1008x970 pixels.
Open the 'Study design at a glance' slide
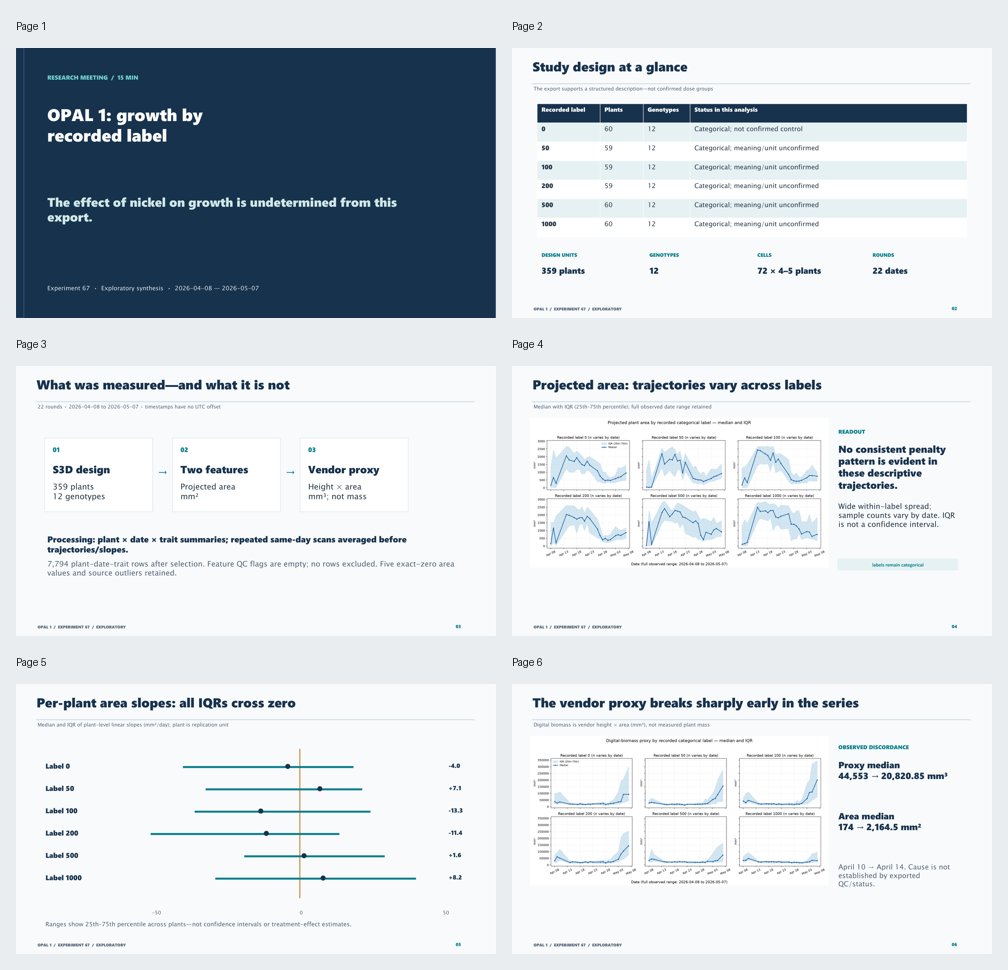[x=752, y=183]
